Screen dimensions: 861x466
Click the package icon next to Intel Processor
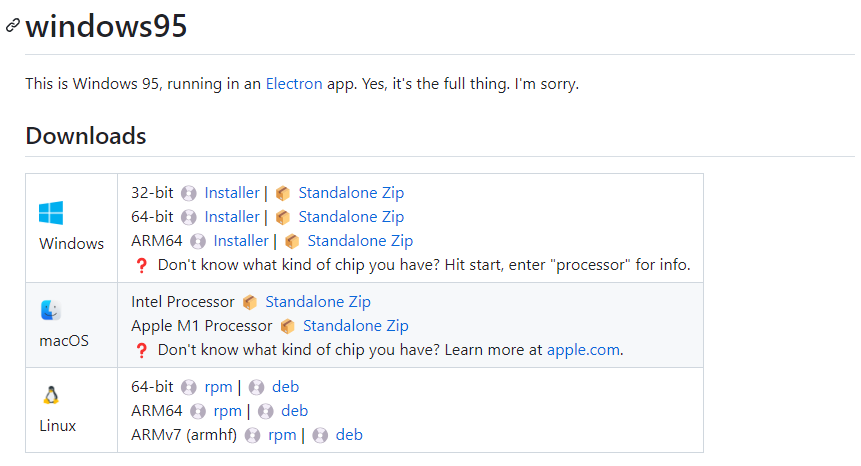250,302
